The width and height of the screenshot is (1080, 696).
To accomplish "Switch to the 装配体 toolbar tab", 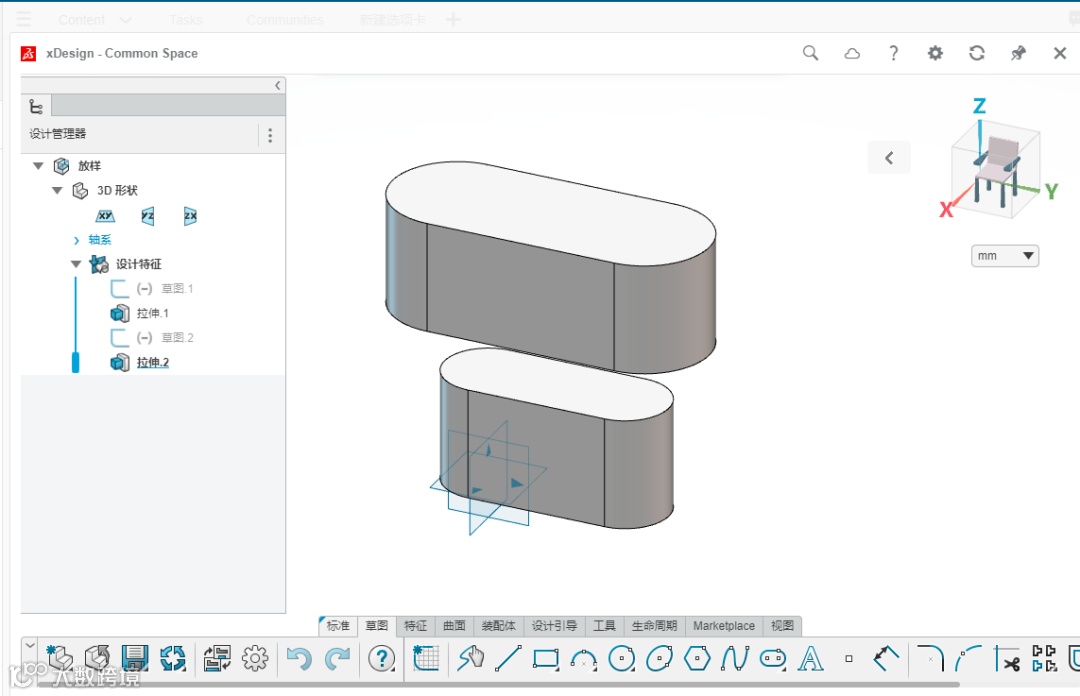I will point(498,626).
